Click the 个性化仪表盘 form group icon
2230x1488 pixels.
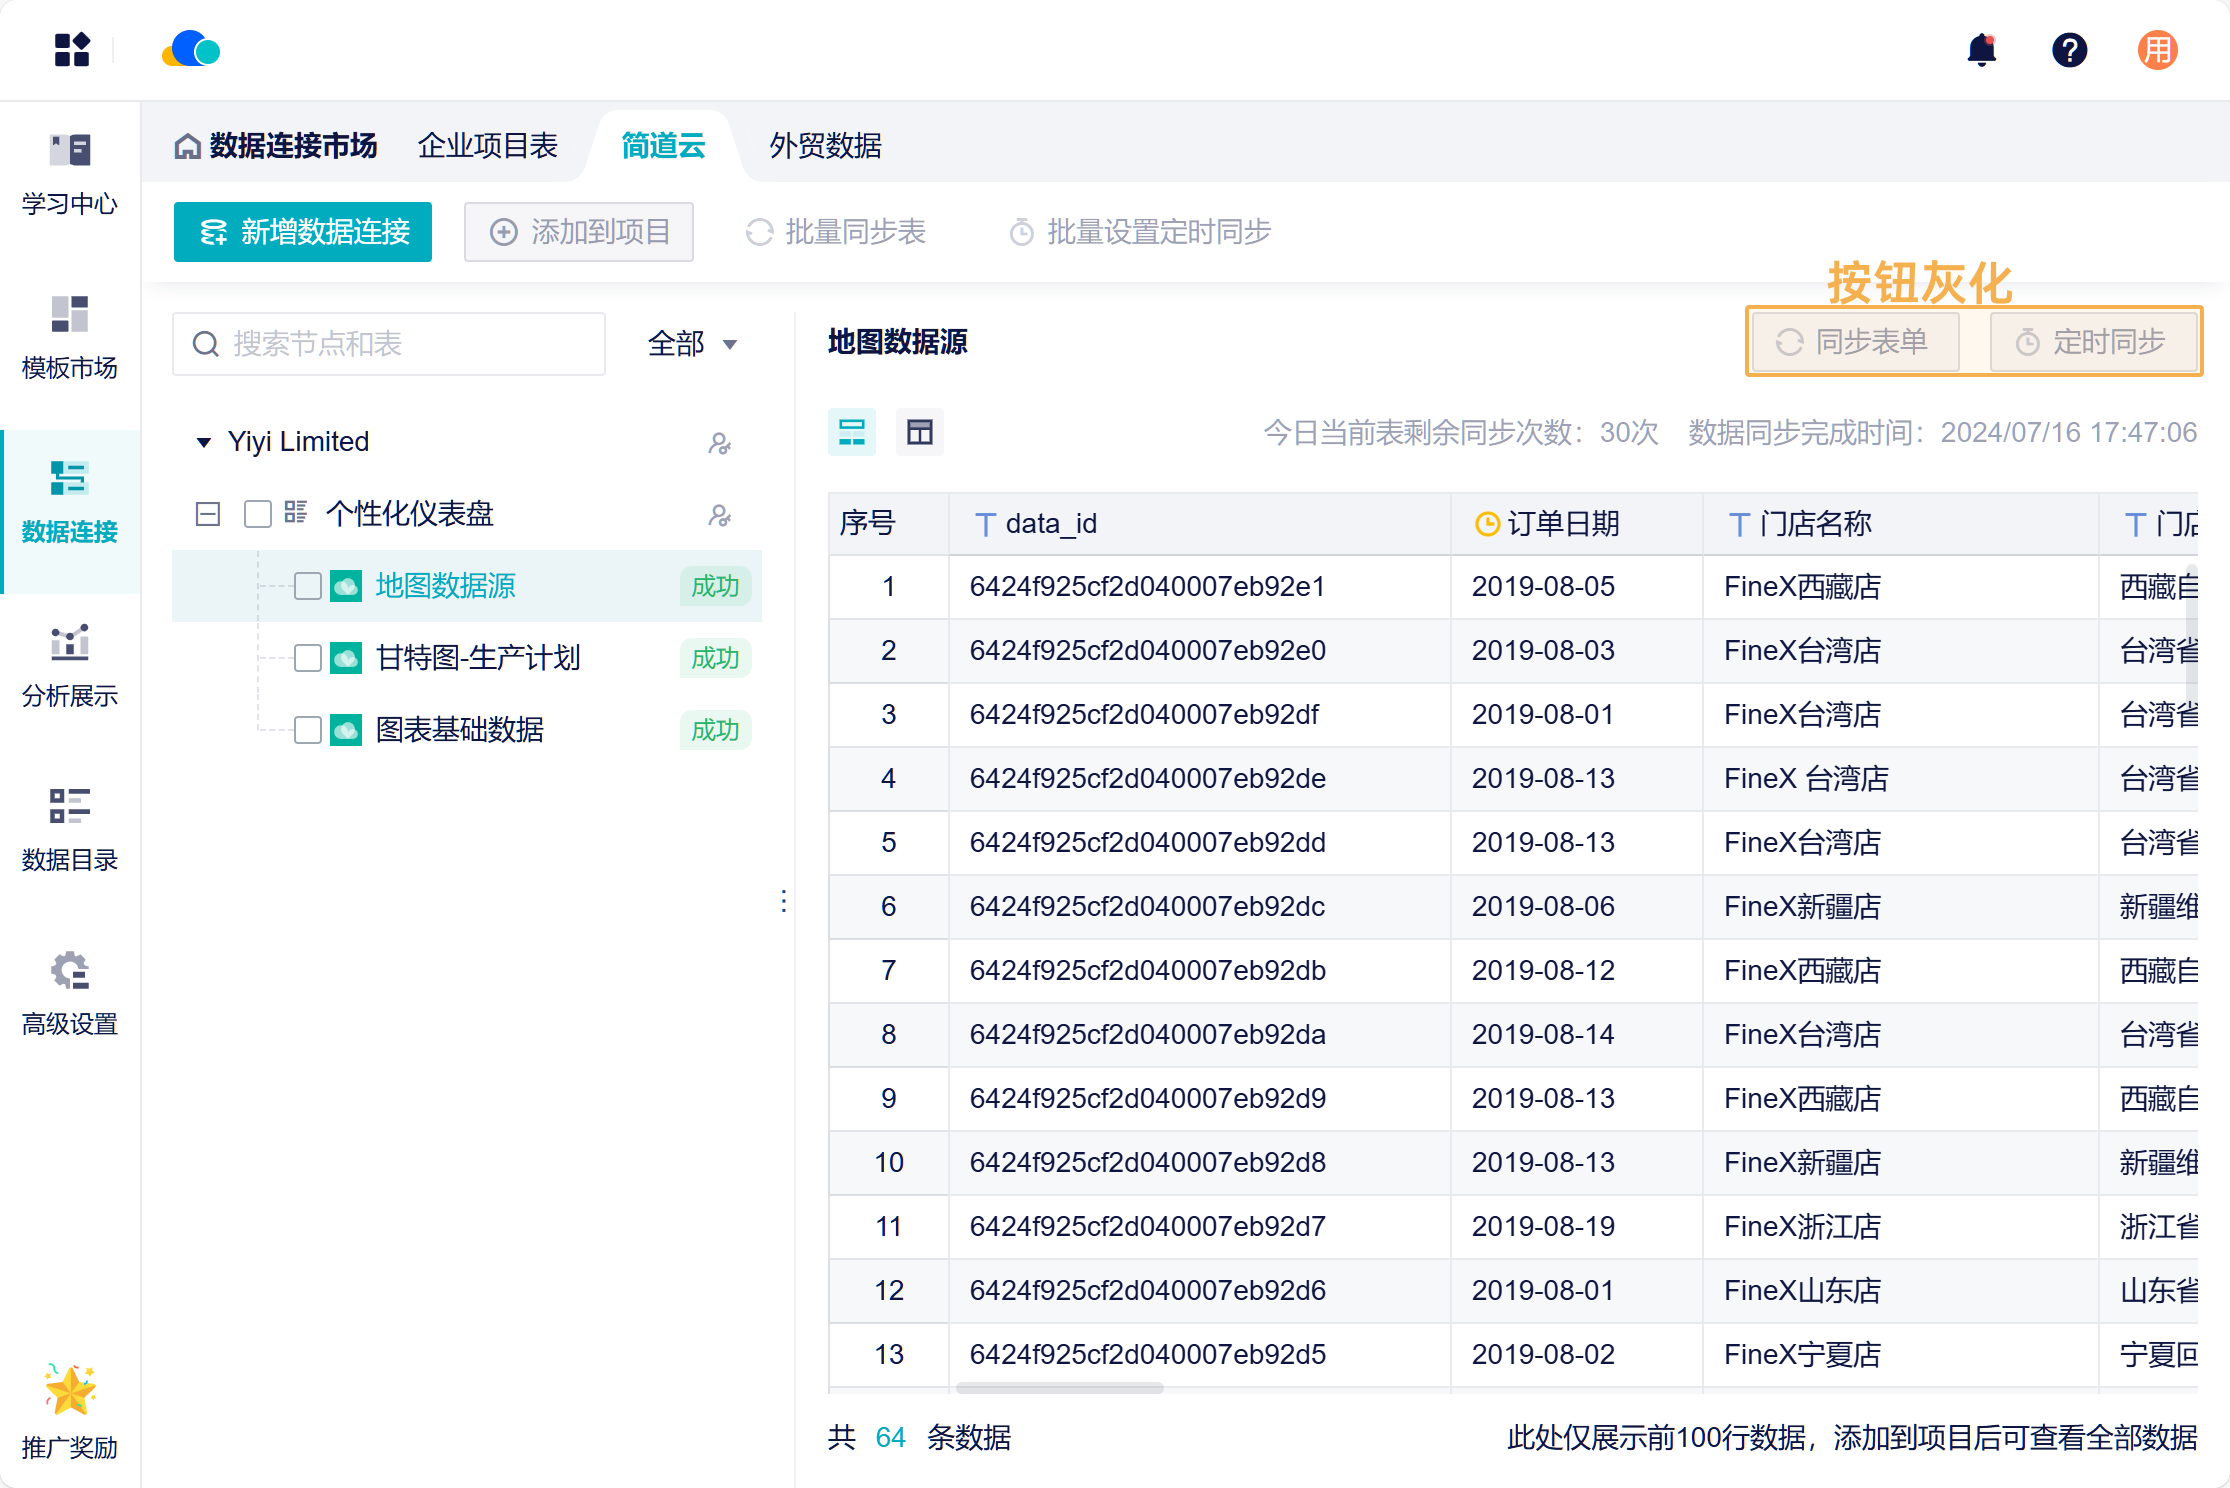click(x=295, y=513)
